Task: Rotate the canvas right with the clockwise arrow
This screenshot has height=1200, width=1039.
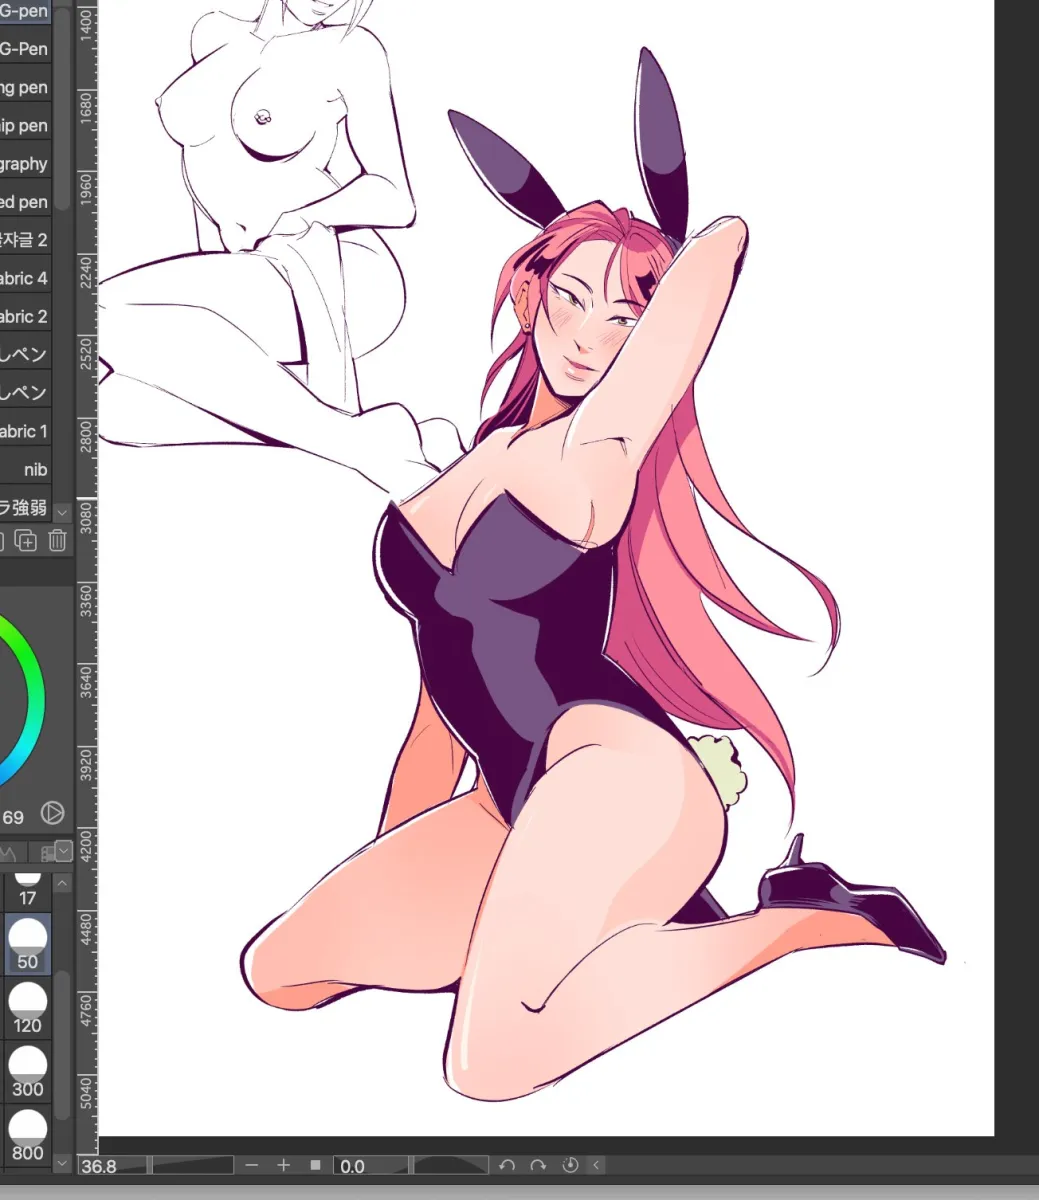Action: click(x=538, y=1165)
